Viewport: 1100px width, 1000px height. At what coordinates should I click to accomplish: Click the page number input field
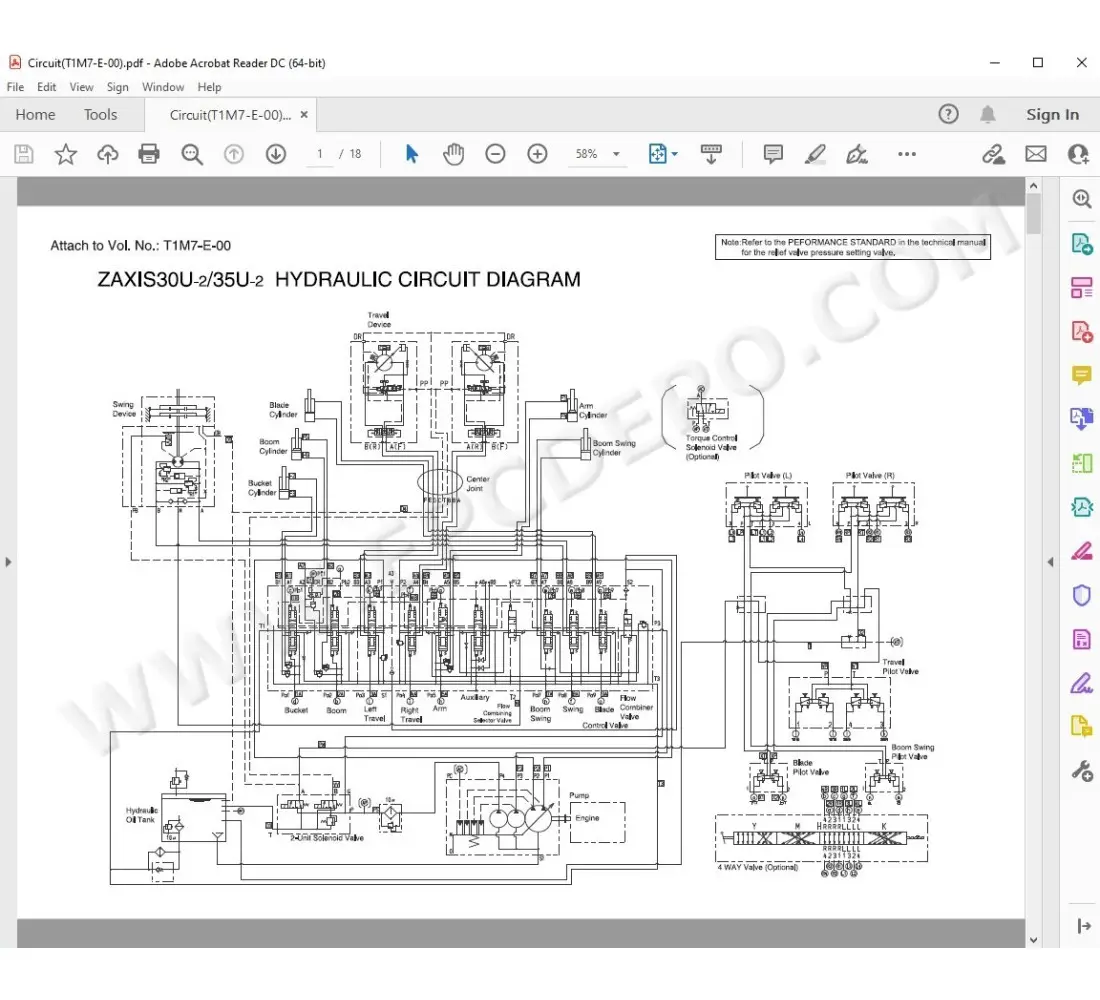[320, 154]
